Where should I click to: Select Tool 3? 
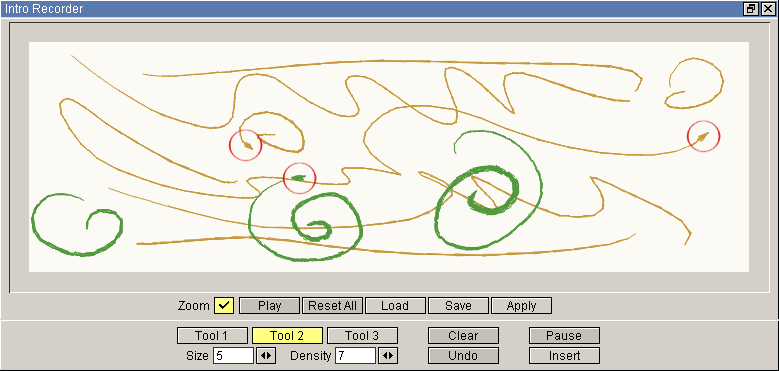point(363,336)
